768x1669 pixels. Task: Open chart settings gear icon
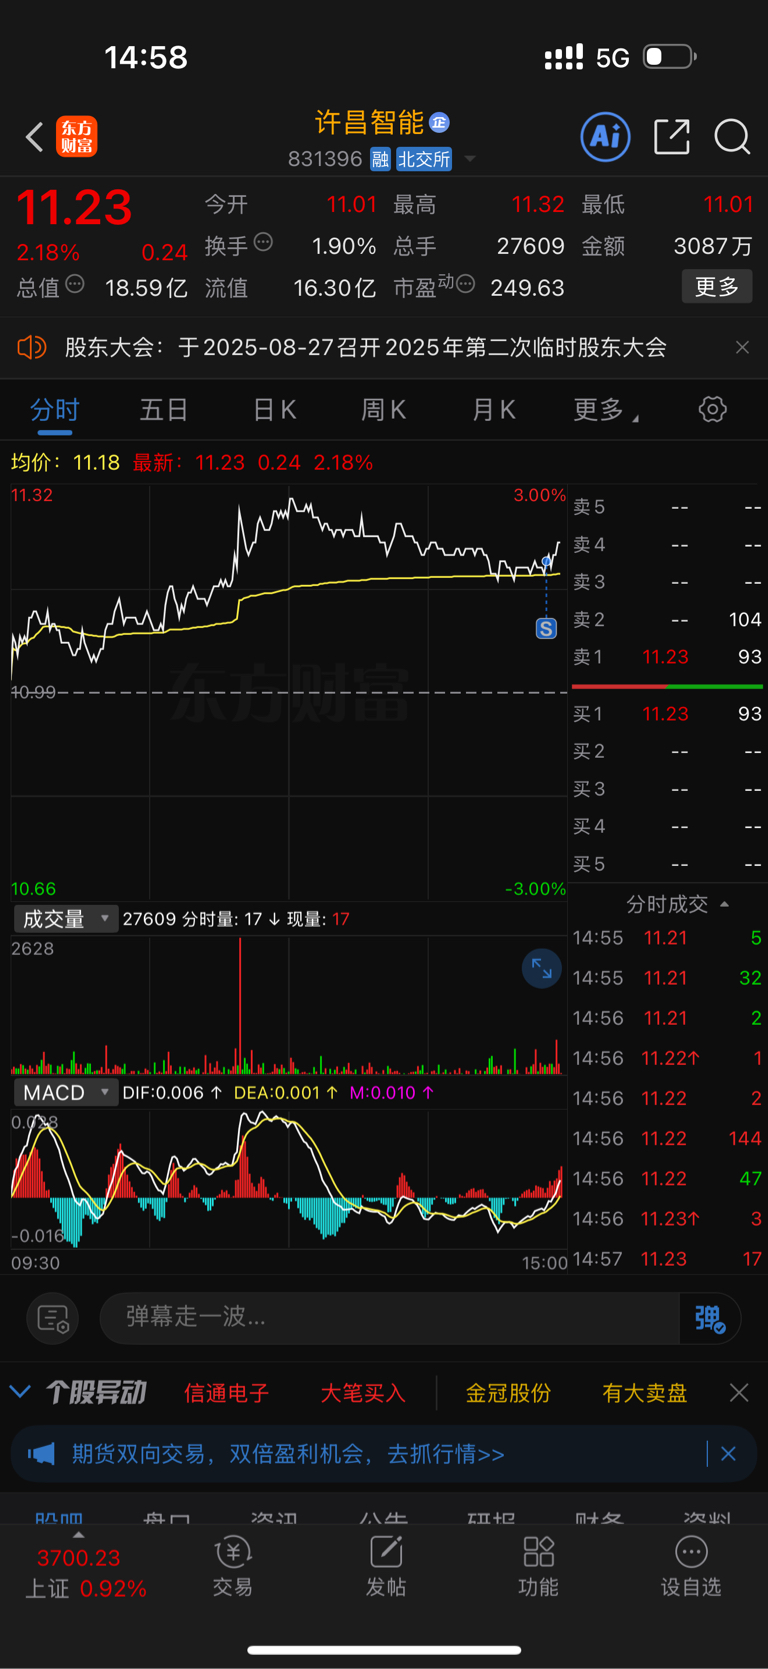[712, 409]
